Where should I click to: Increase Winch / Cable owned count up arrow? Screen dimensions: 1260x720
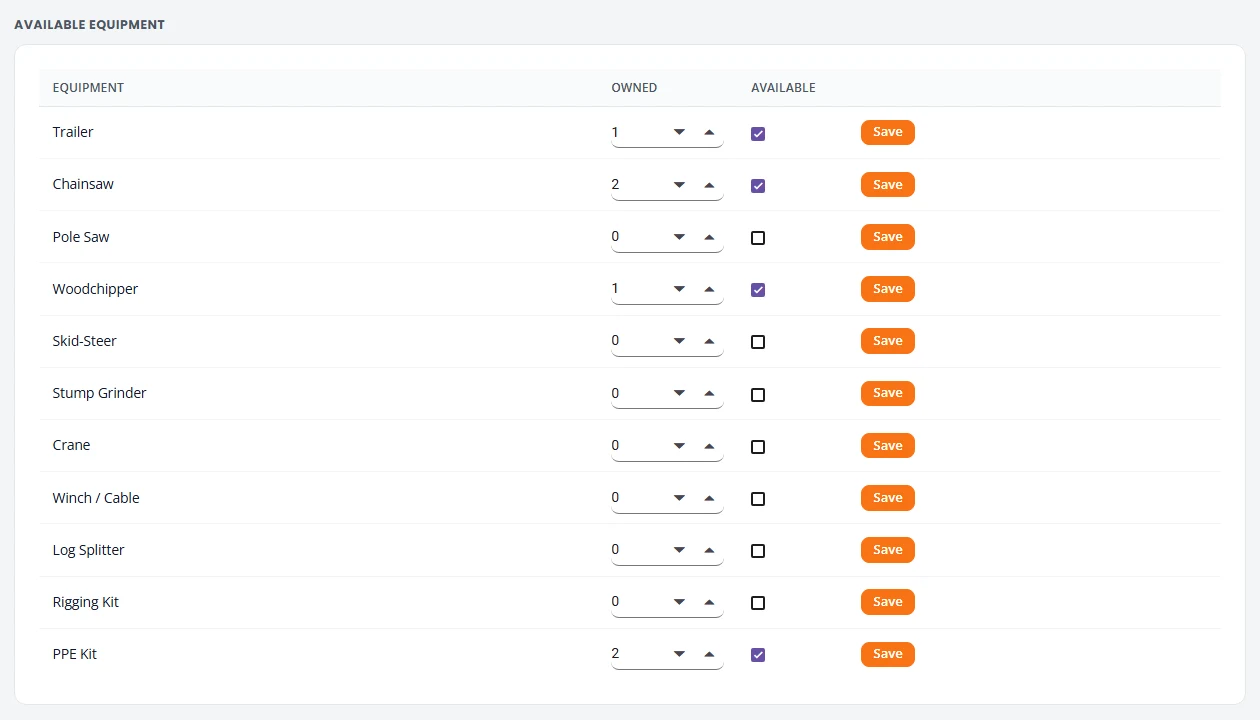click(x=709, y=498)
